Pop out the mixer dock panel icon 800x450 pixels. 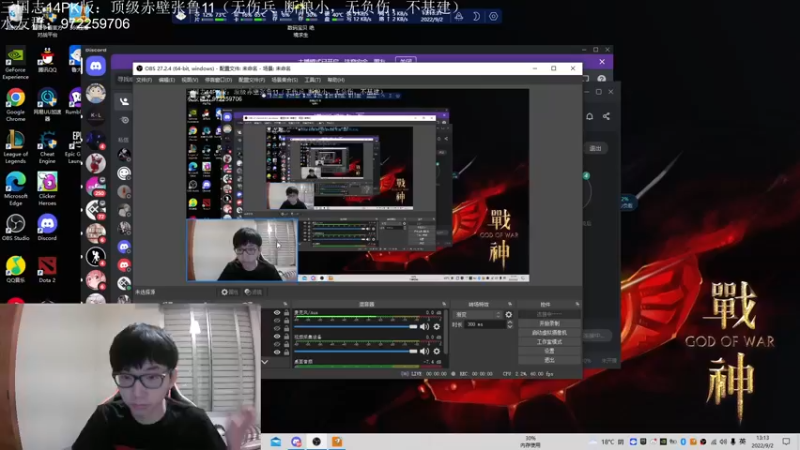pyautogui.click(x=444, y=304)
